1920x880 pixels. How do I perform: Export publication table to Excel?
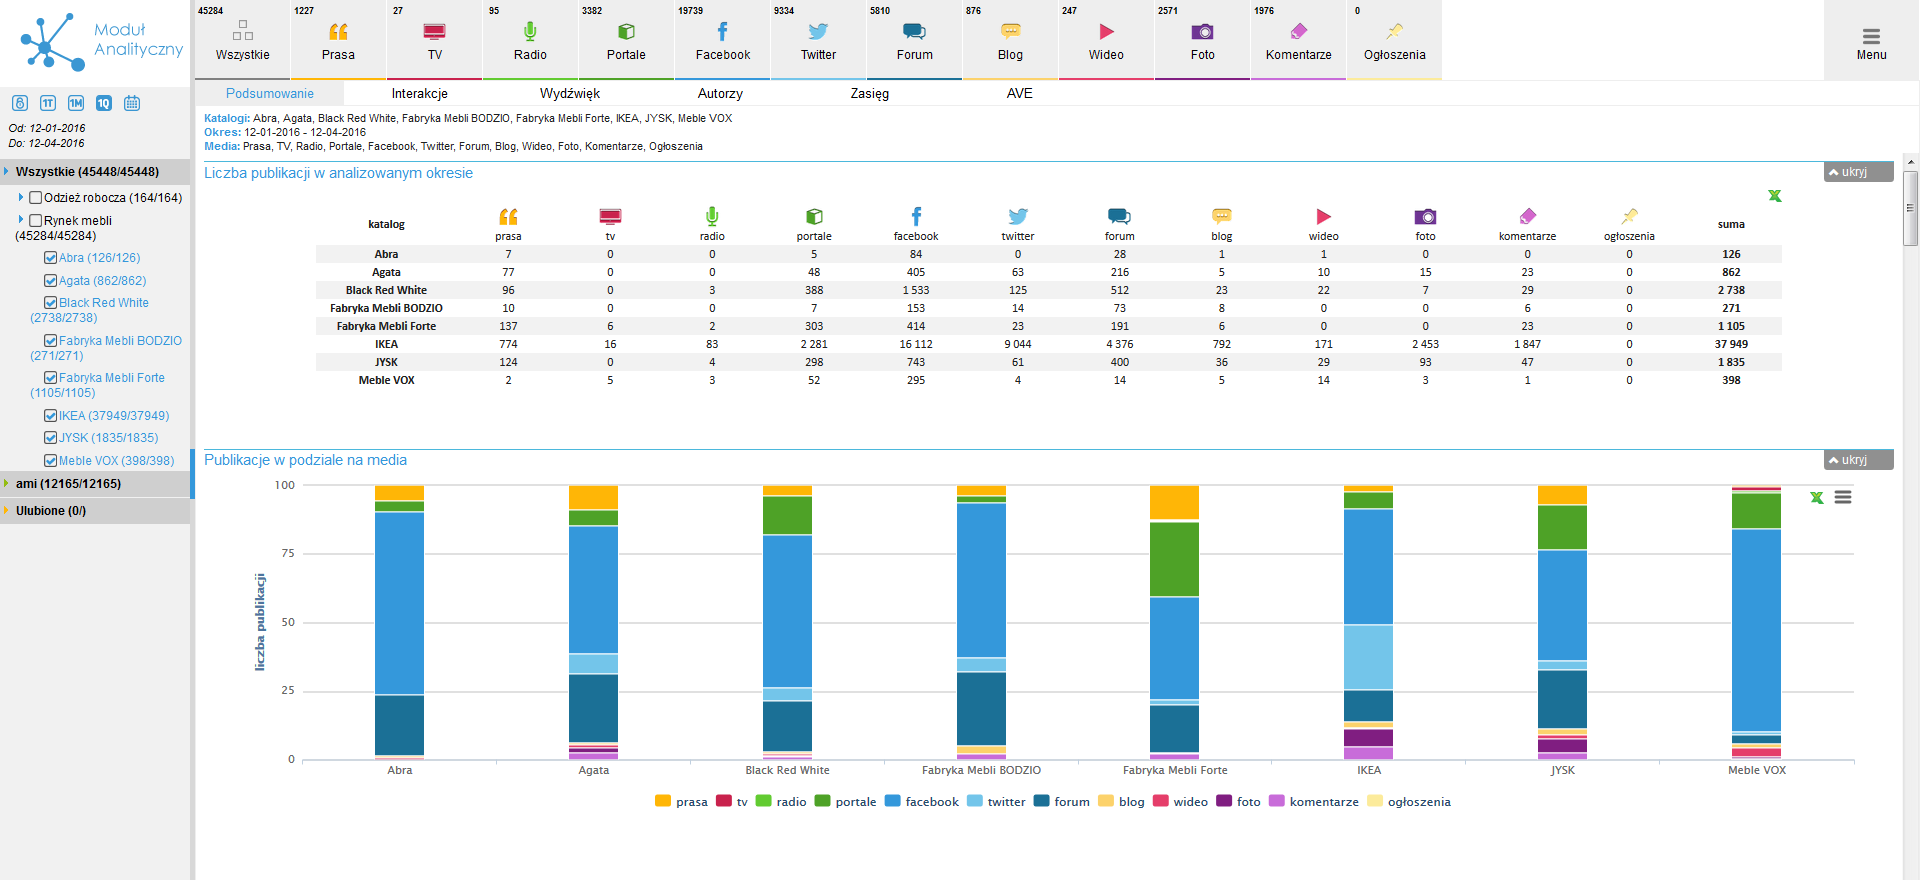[1774, 196]
